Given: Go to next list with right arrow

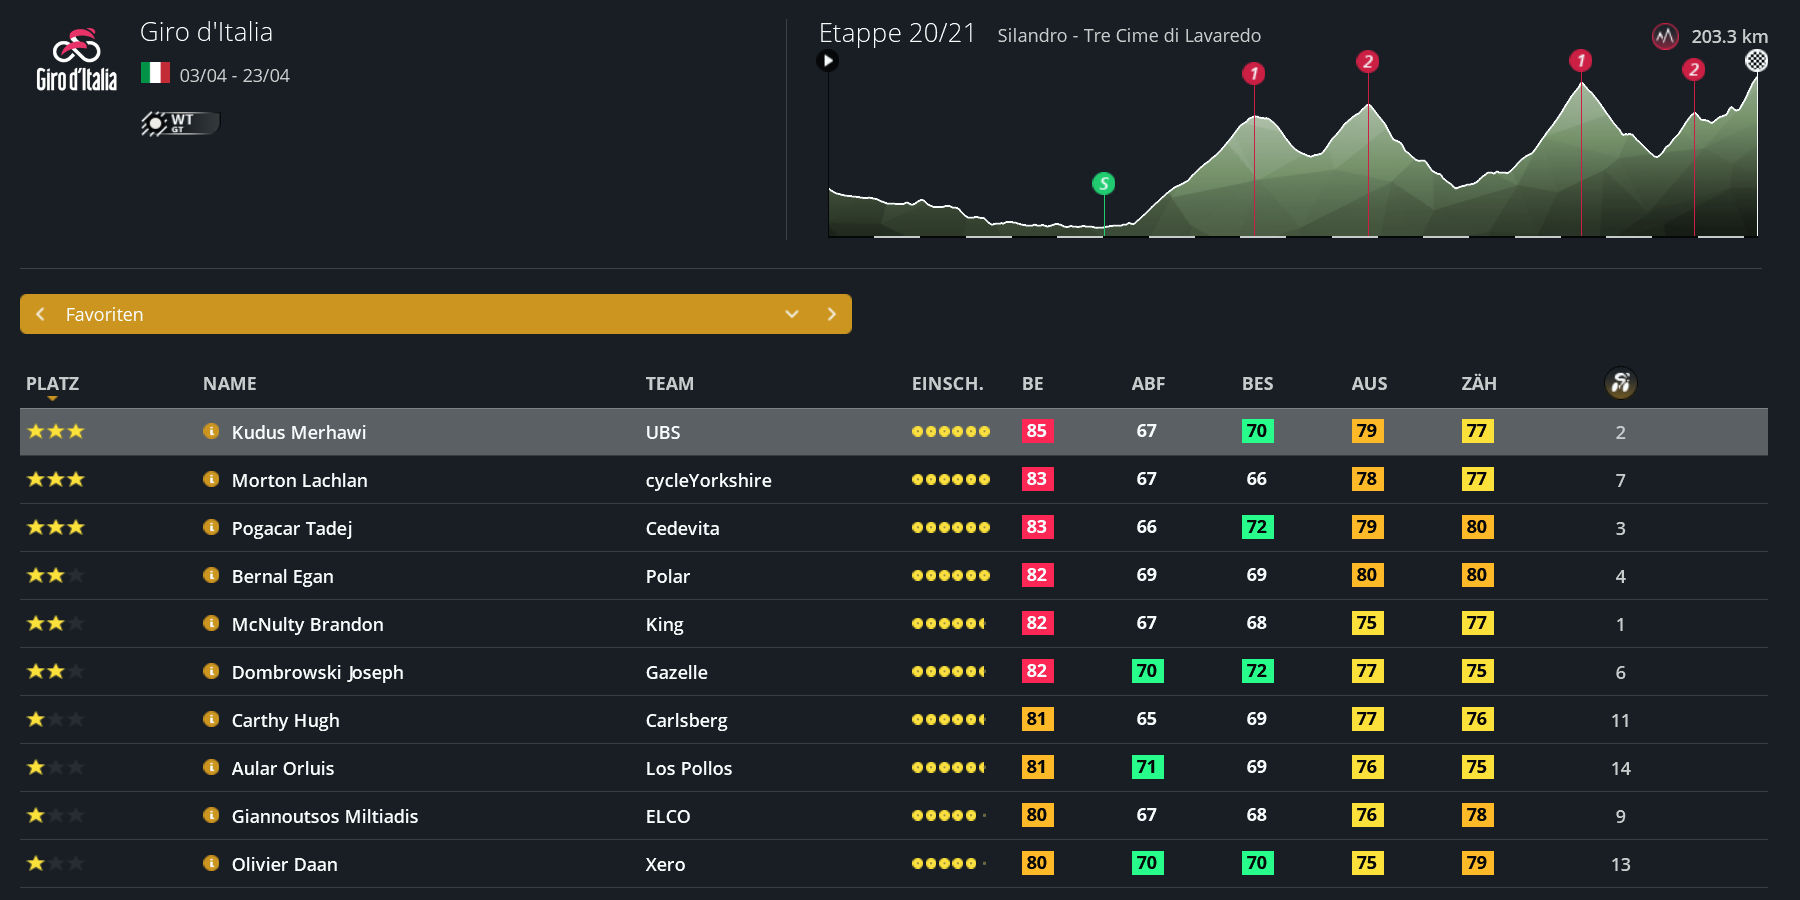Looking at the screenshot, I should click(831, 314).
